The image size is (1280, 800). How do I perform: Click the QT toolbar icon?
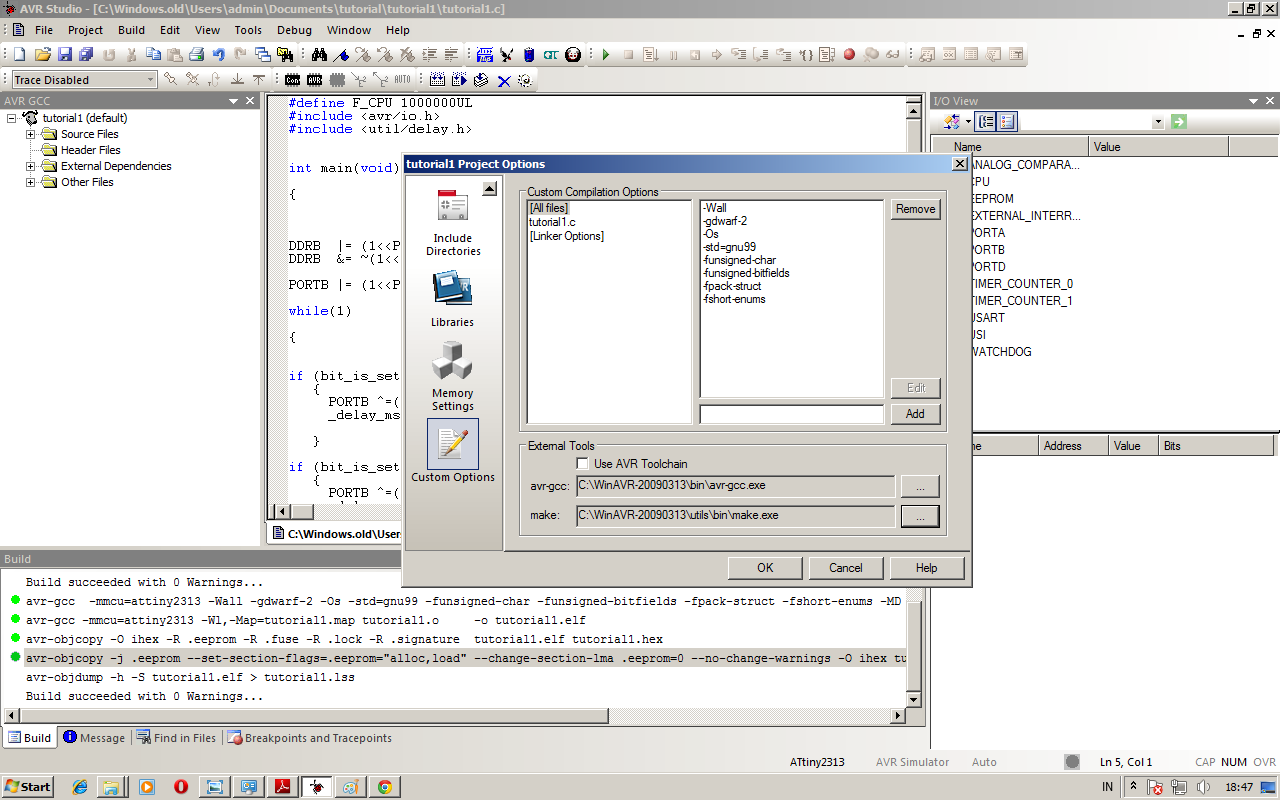(x=551, y=54)
